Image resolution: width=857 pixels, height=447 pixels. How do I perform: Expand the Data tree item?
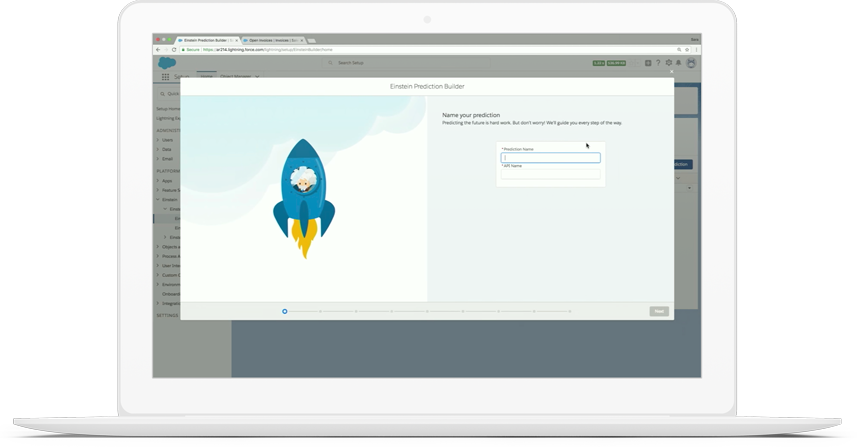tap(158, 149)
